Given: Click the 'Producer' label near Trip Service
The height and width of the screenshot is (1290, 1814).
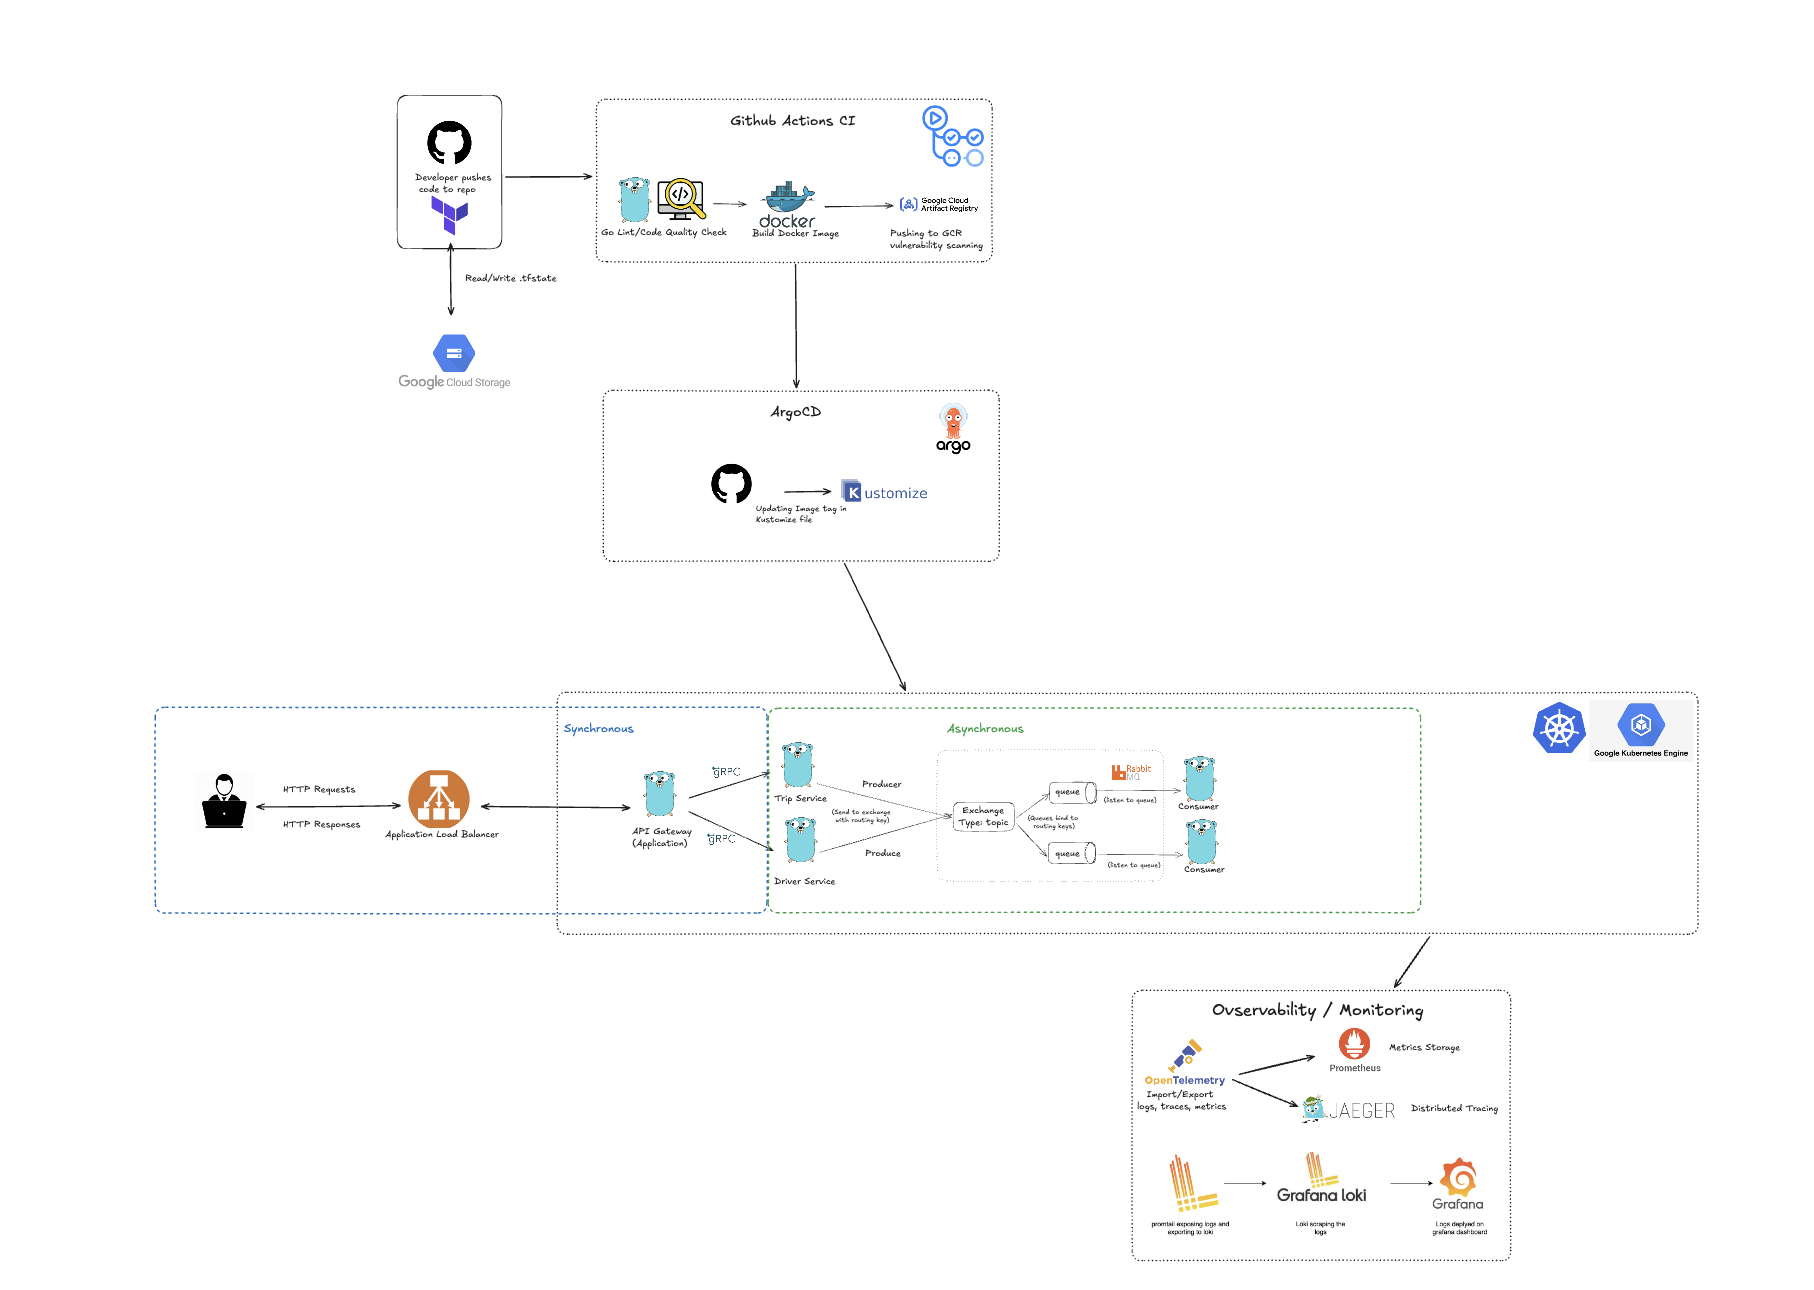Looking at the screenshot, I should pyautogui.click(x=882, y=784).
